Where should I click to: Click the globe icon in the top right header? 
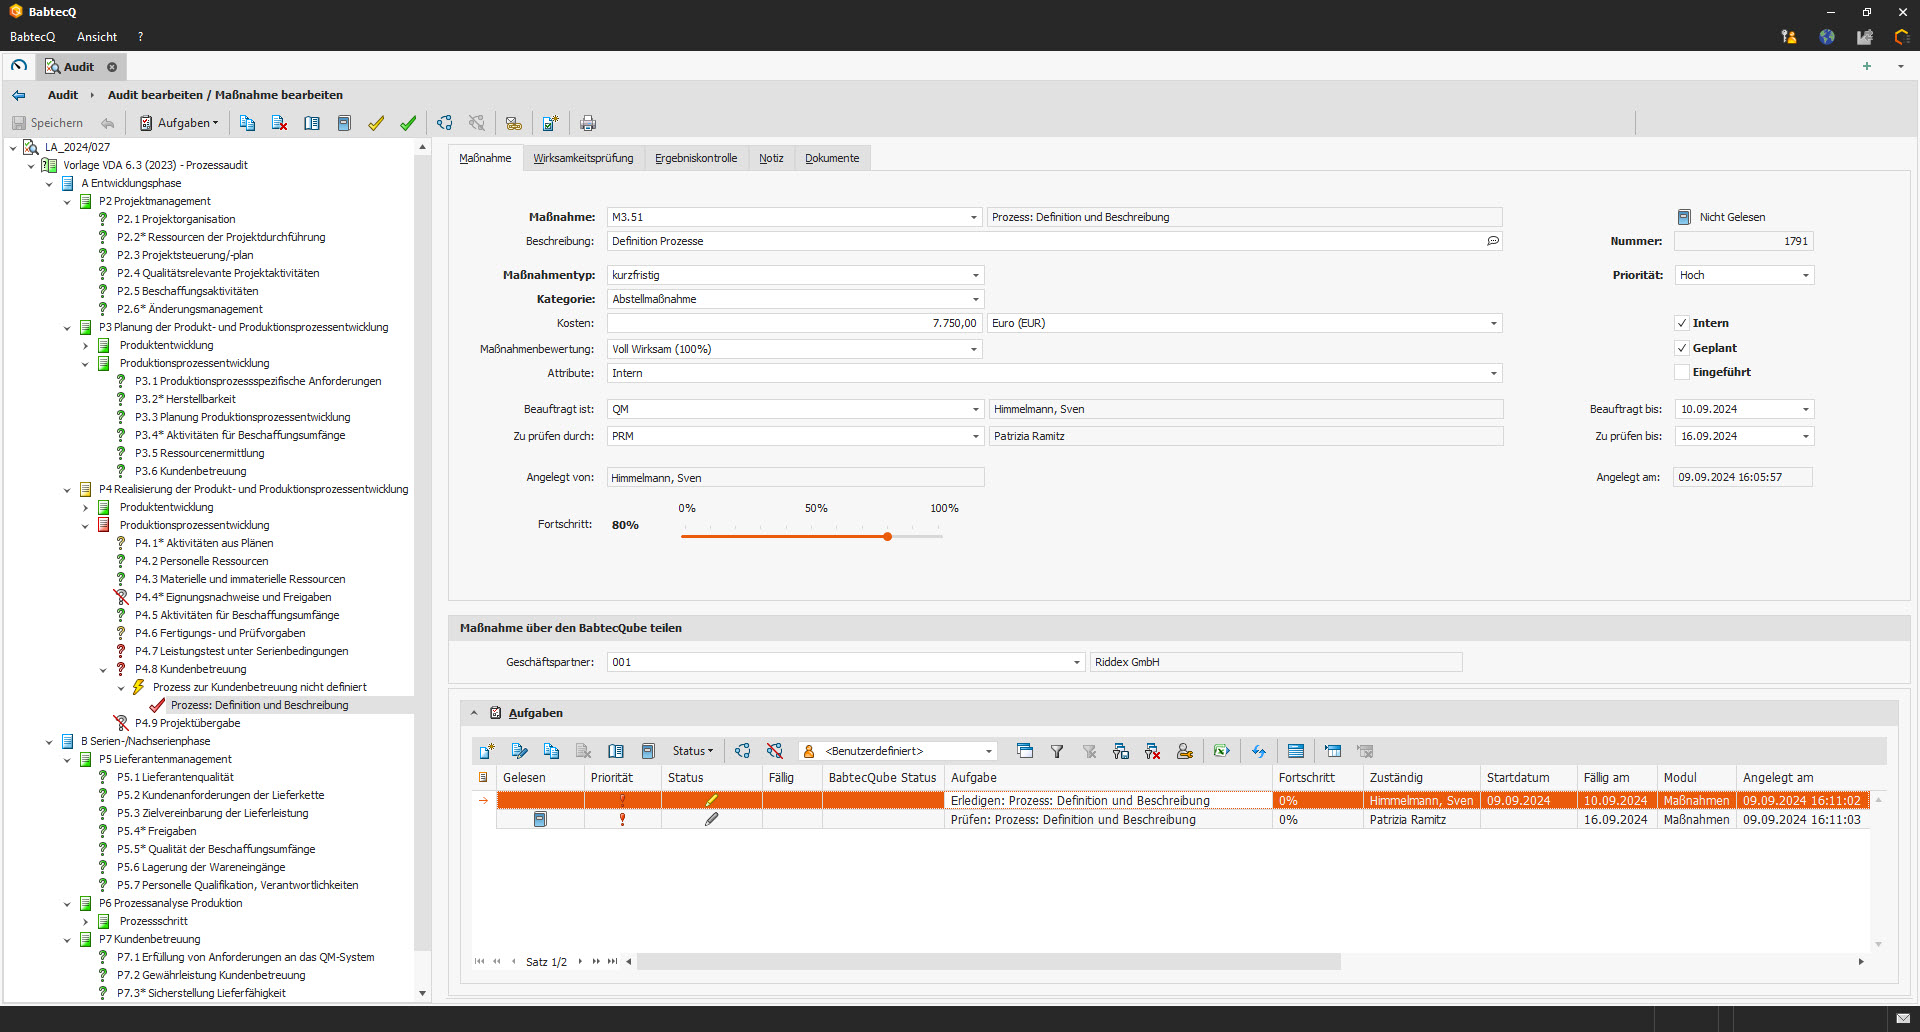point(1827,37)
